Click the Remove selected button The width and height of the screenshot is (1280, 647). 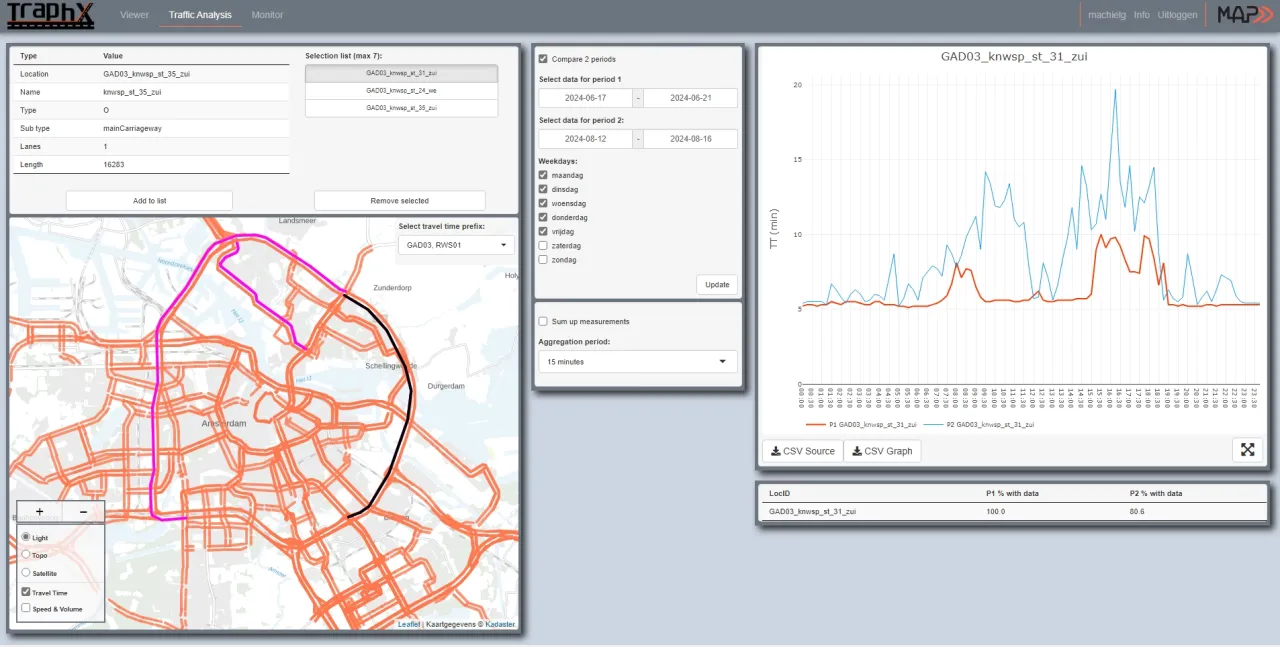tap(399, 201)
